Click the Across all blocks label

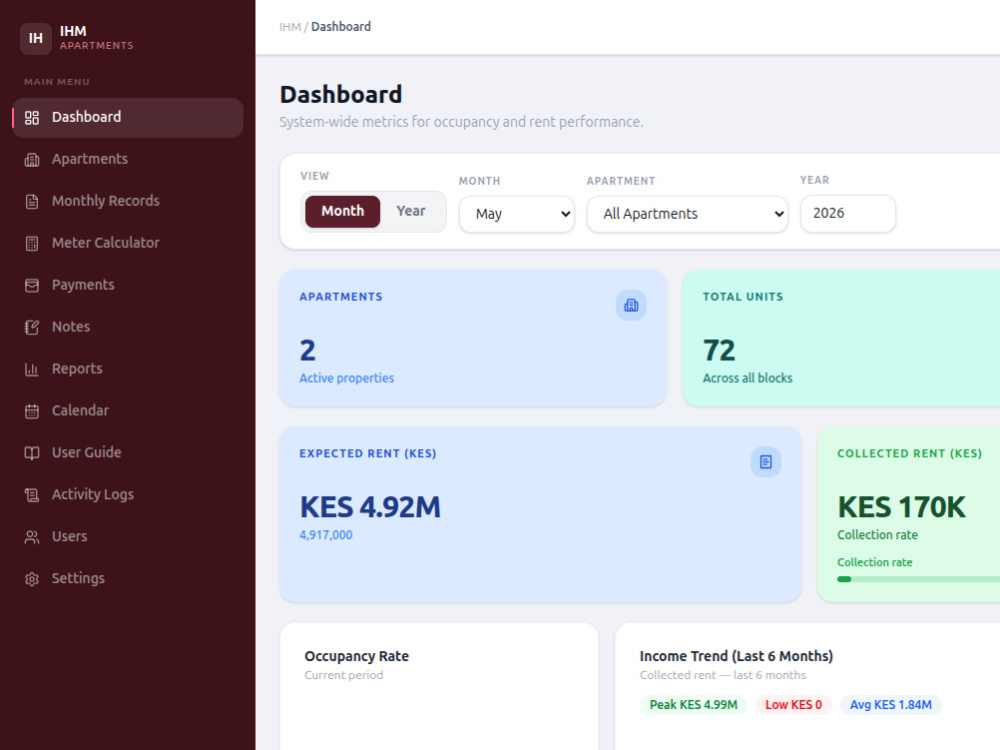tap(747, 378)
